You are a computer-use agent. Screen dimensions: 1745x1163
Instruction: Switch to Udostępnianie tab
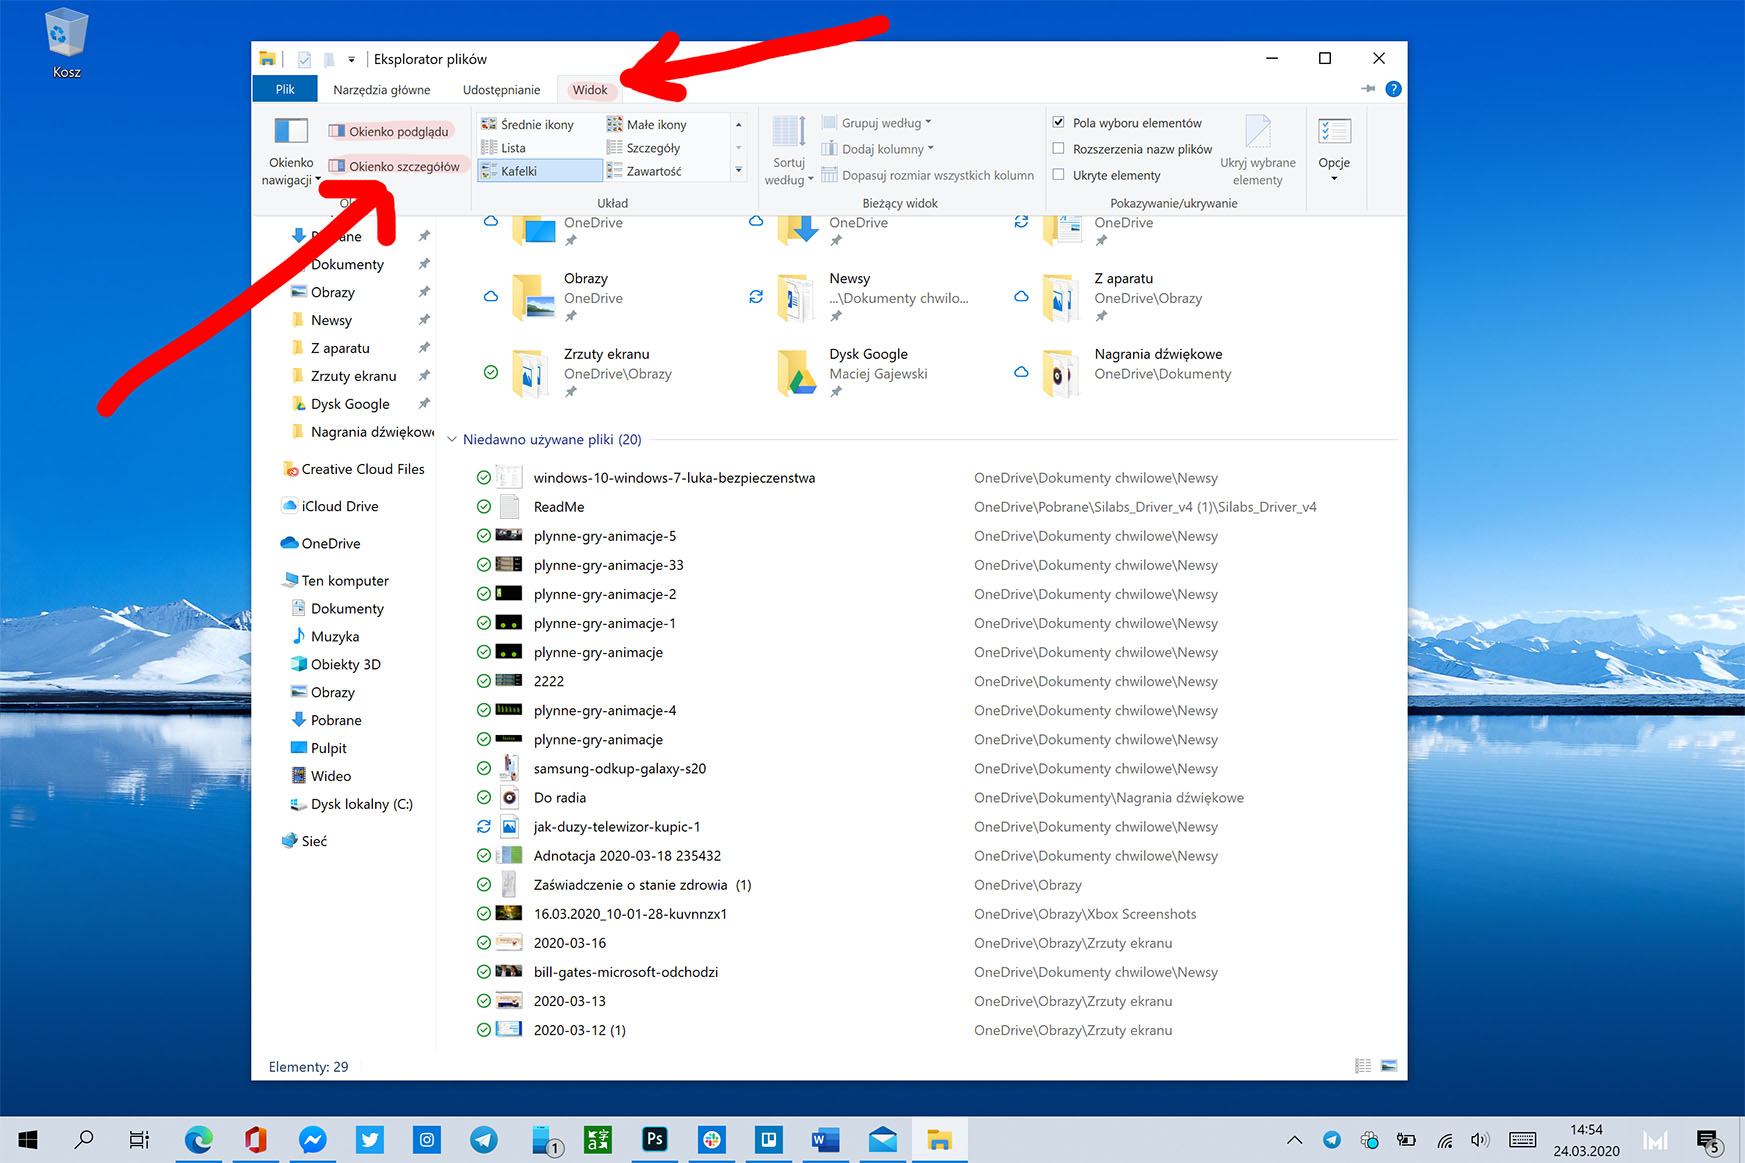click(x=501, y=89)
